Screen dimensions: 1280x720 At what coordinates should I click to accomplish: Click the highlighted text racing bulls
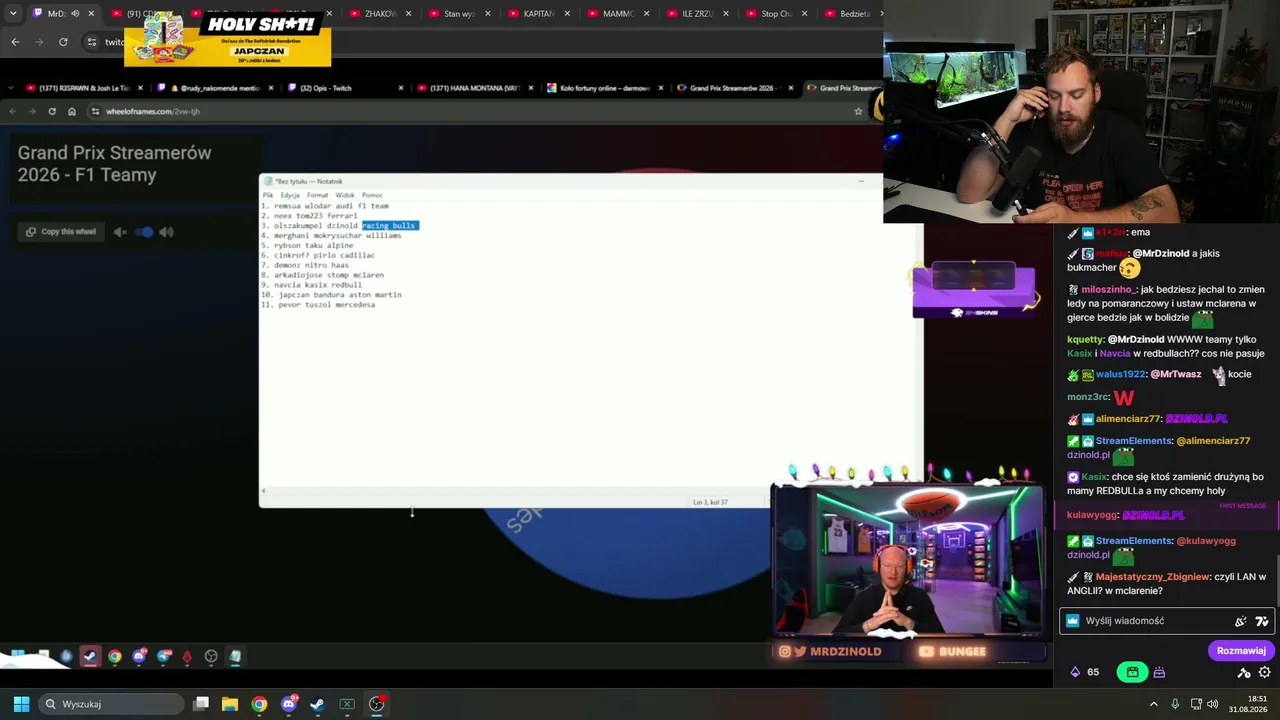(389, 226)
